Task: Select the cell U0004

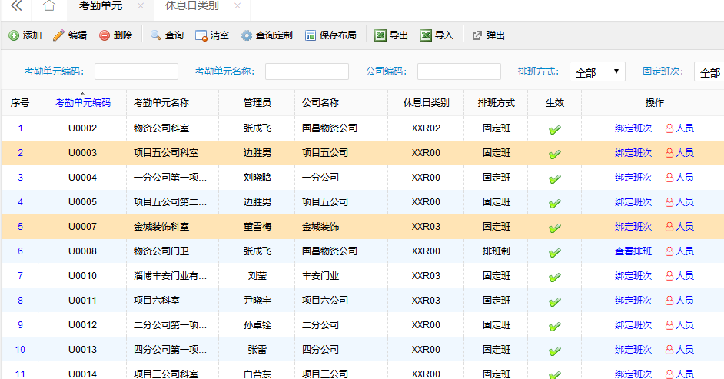Action: coord(83,177)
